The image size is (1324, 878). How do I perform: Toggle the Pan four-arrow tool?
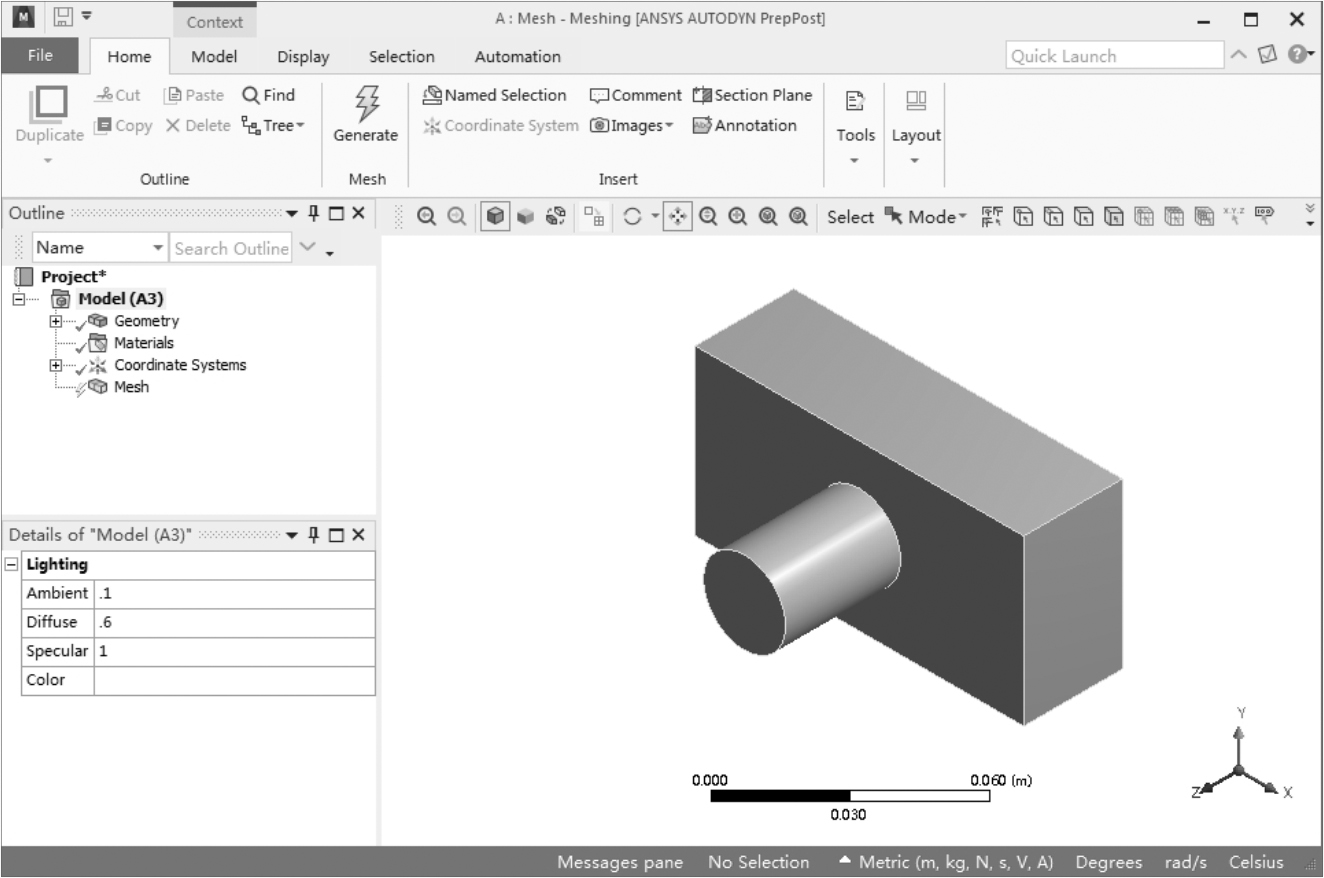point(677,217)
